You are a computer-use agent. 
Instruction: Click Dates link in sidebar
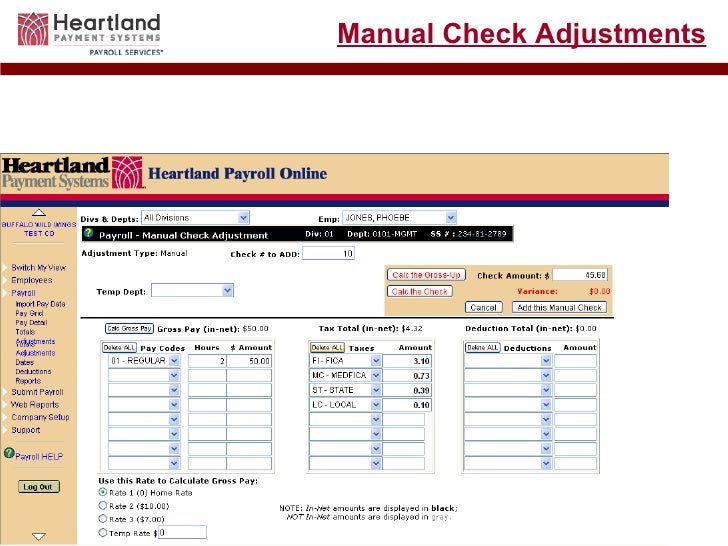pos(25,362)
